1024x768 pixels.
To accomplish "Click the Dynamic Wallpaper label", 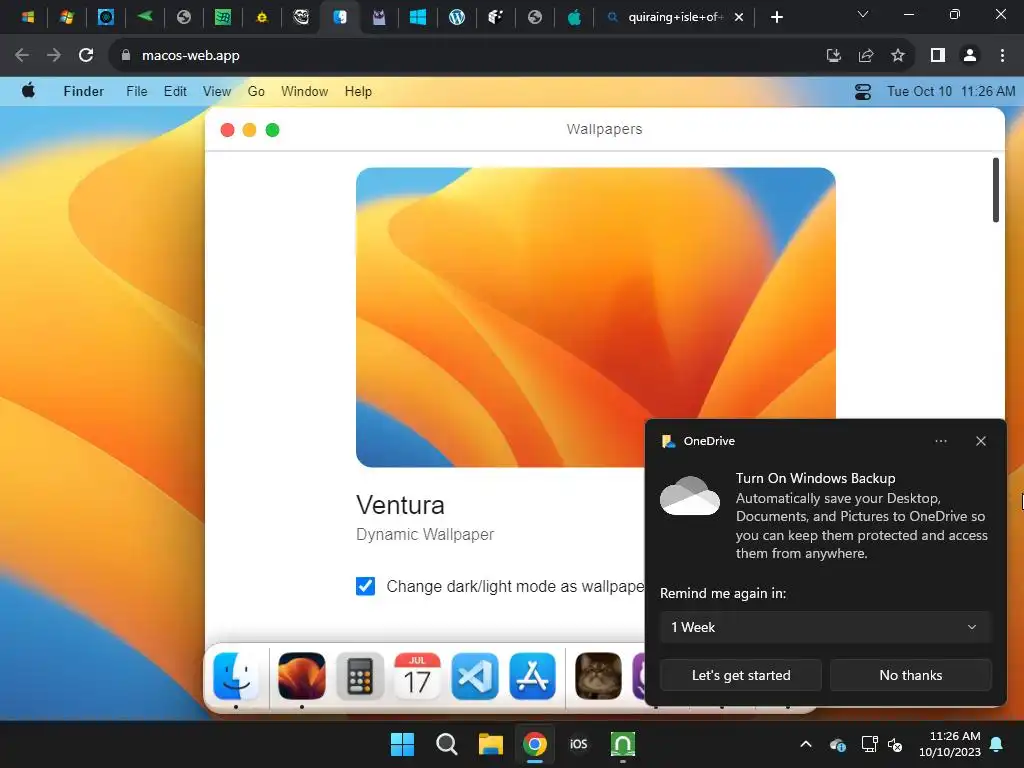I will (x=424, y=534).
